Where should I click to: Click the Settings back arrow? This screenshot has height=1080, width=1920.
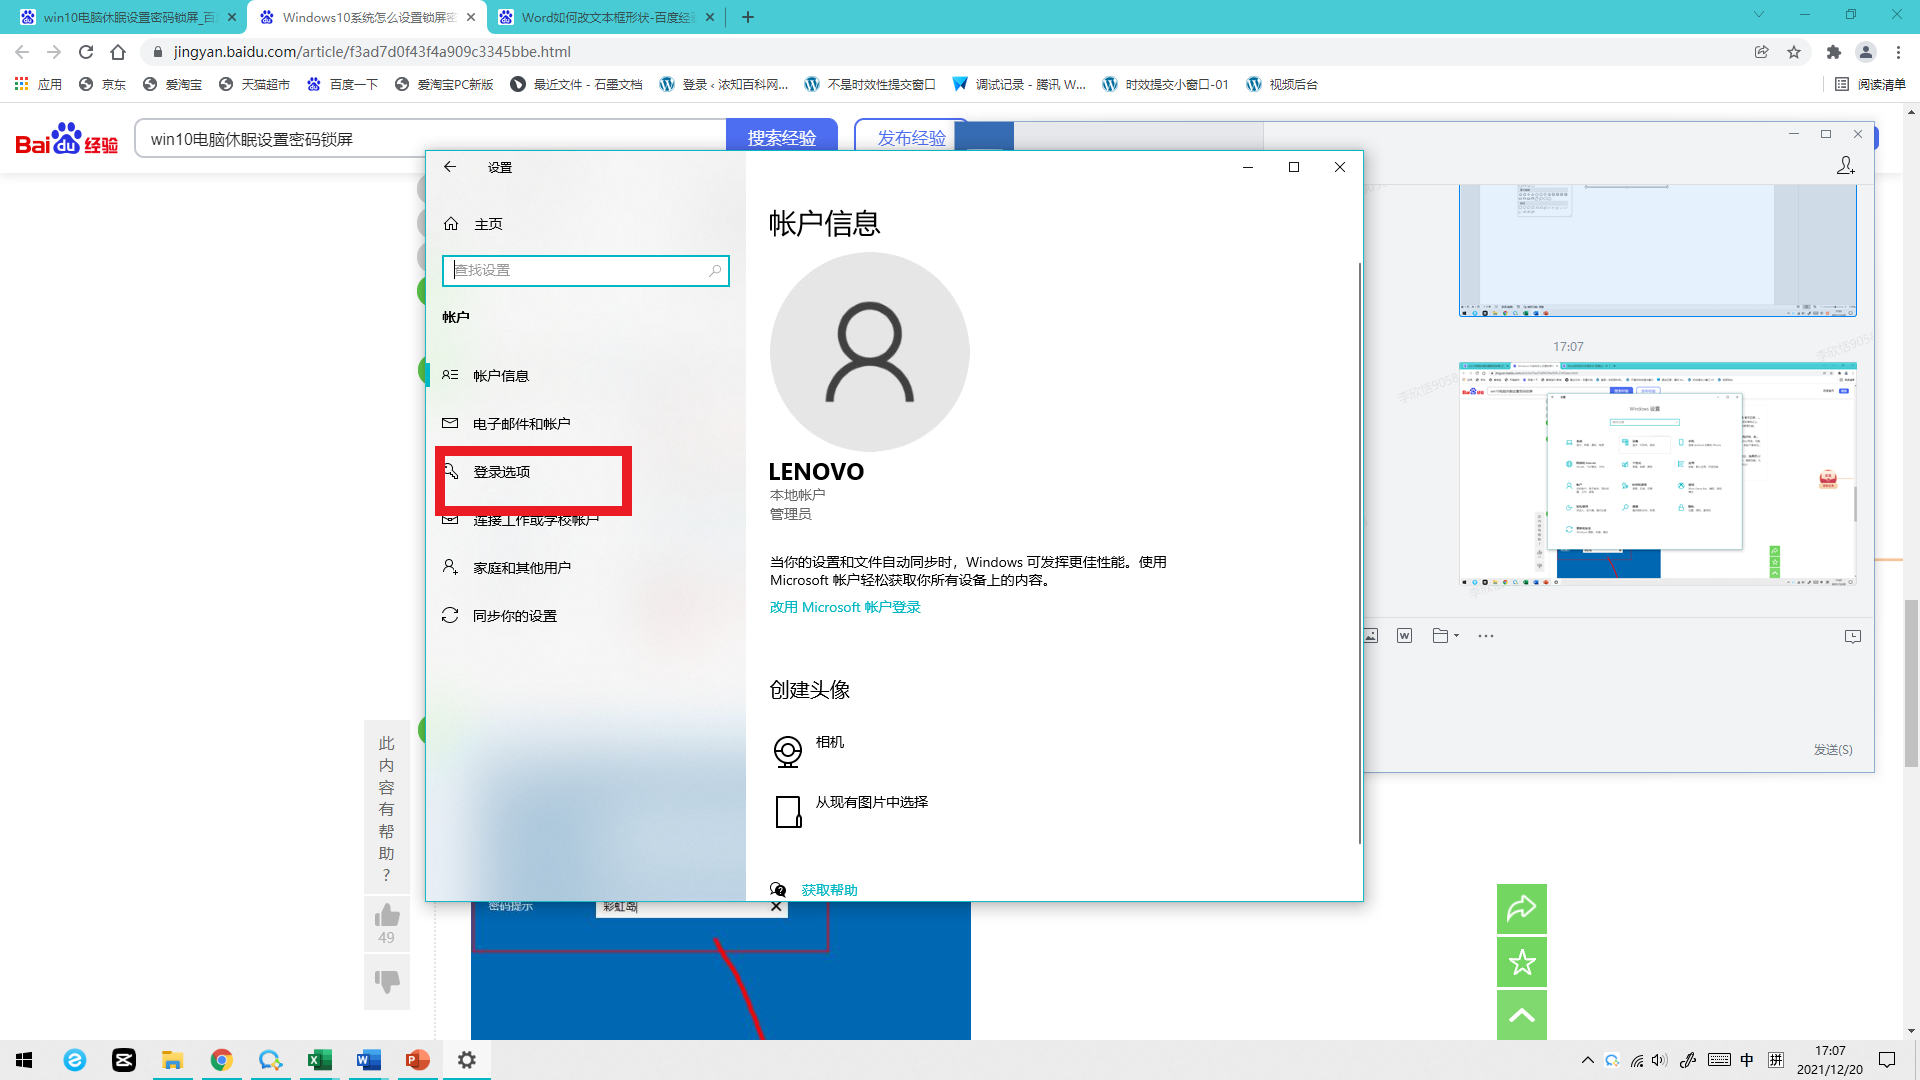click(450, 167)
